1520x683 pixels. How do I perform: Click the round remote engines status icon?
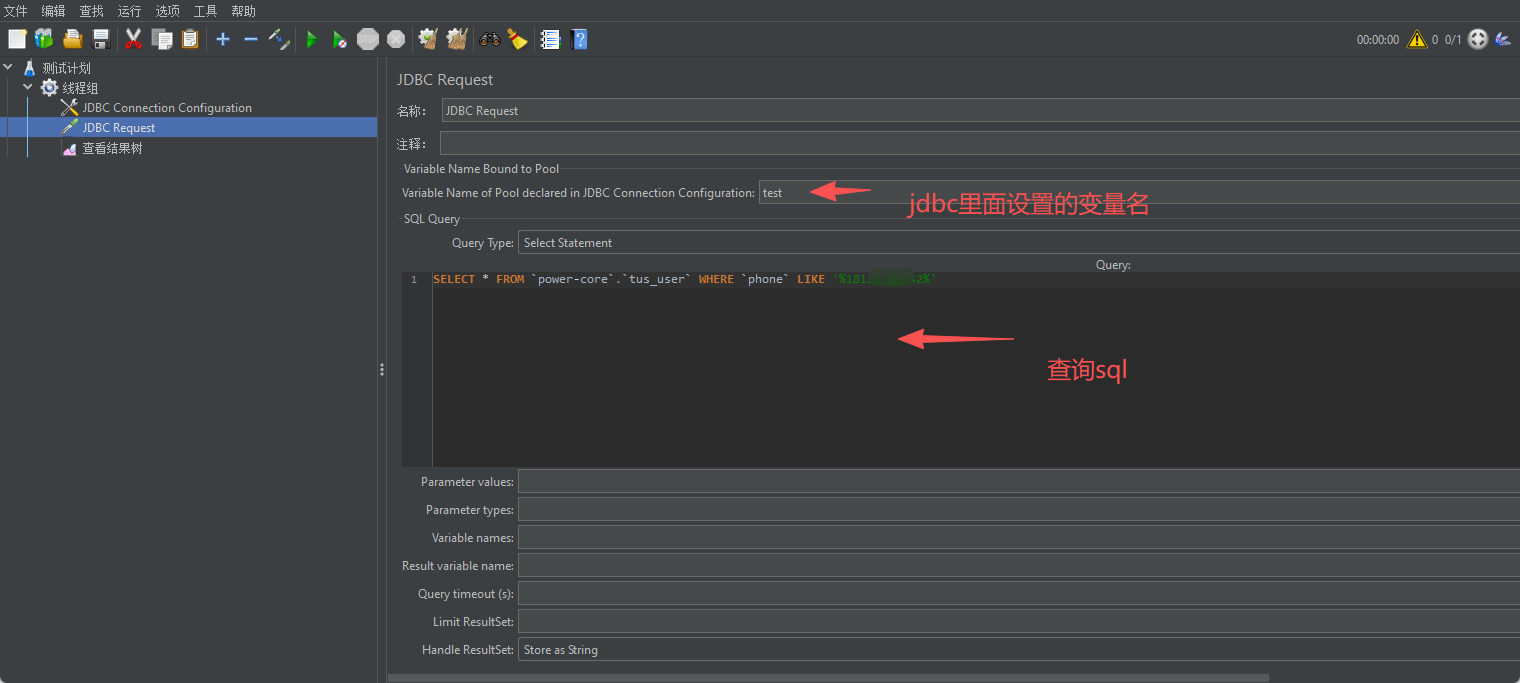point(1478,40)
